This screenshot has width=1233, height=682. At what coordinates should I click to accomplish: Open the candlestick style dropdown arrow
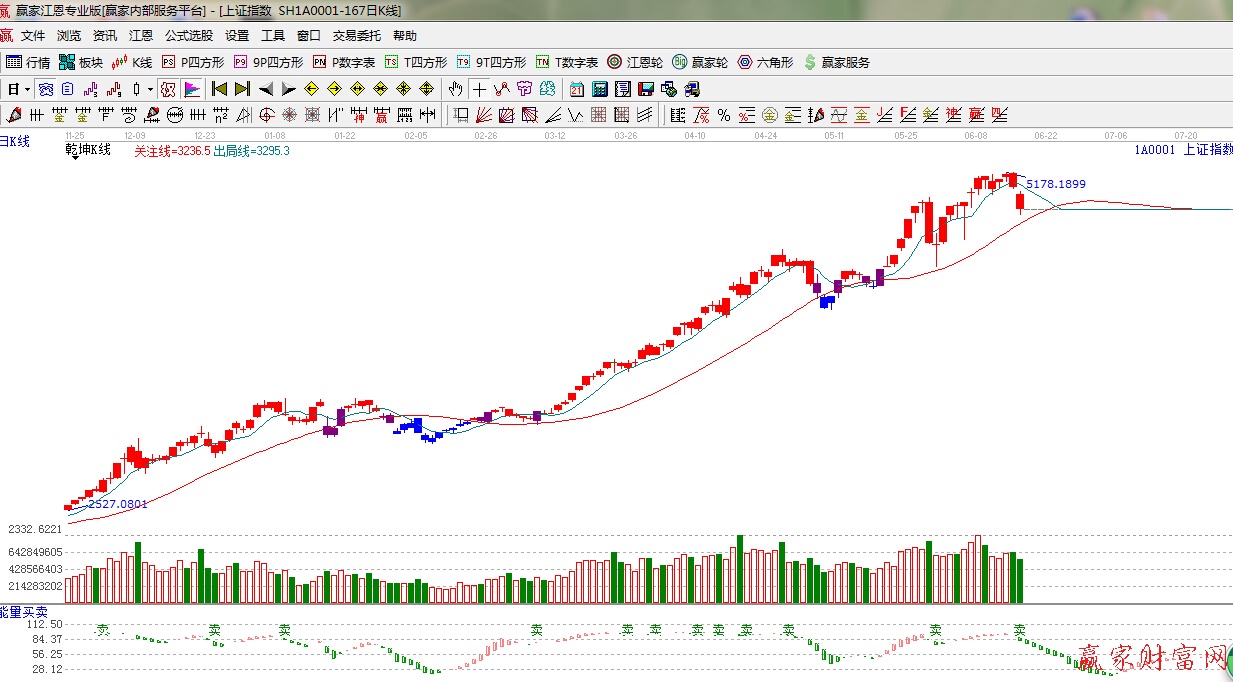coord(150,89)
